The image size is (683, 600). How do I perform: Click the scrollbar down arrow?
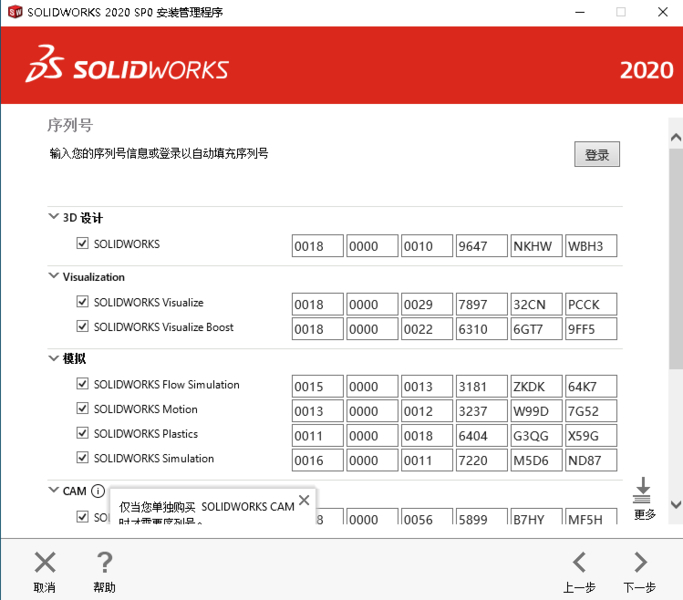(676, 505)
